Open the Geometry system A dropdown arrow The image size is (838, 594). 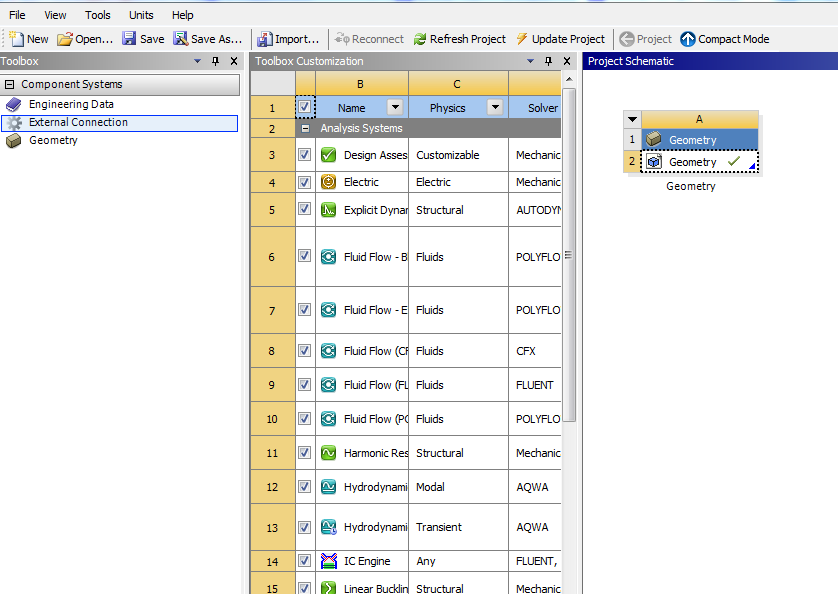[x=632, y=119]
